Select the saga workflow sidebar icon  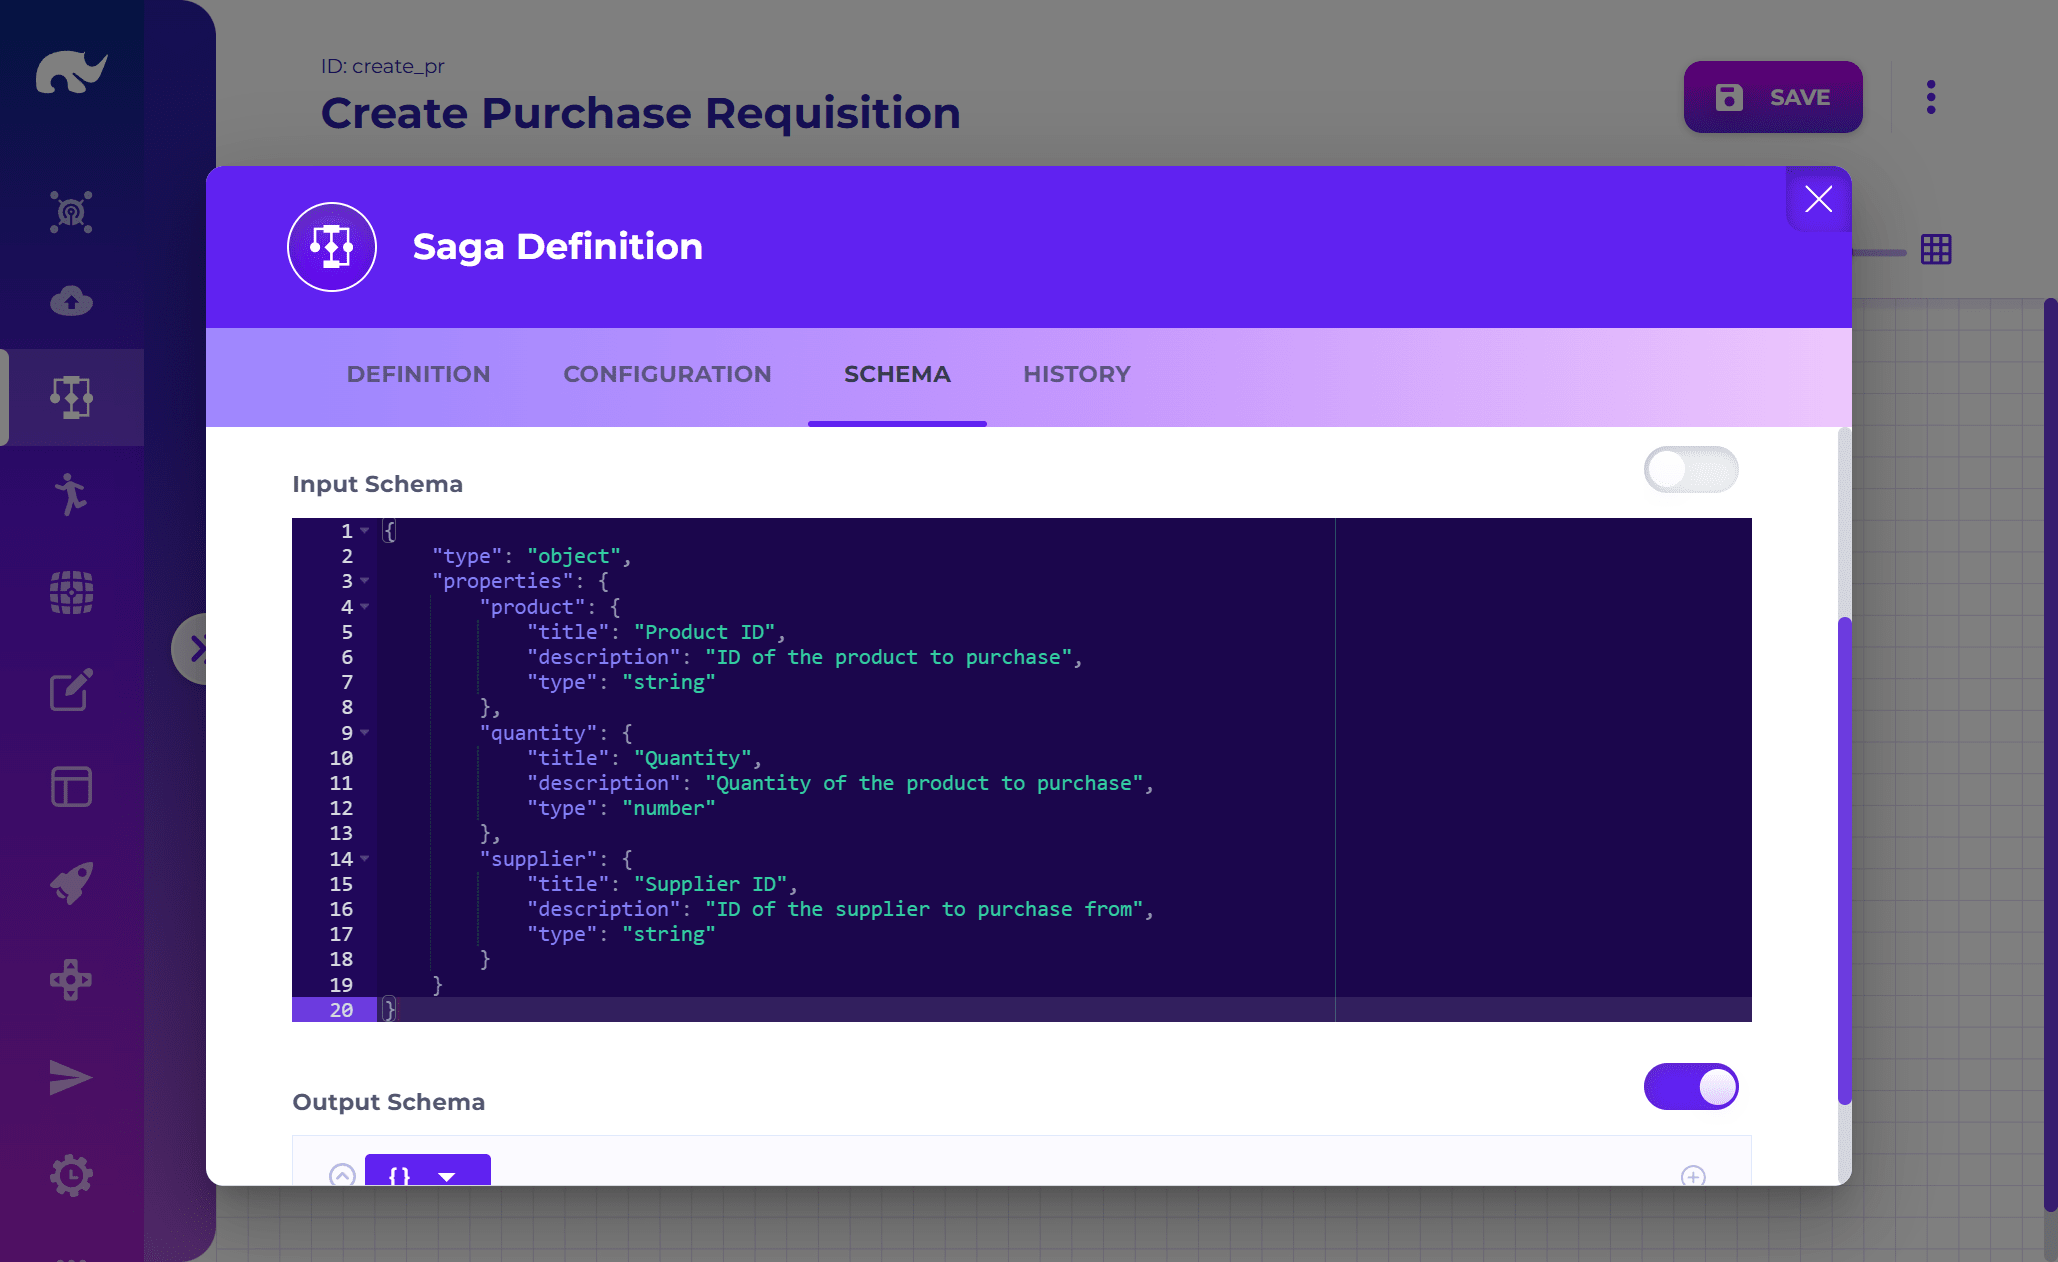pos(71,397)
